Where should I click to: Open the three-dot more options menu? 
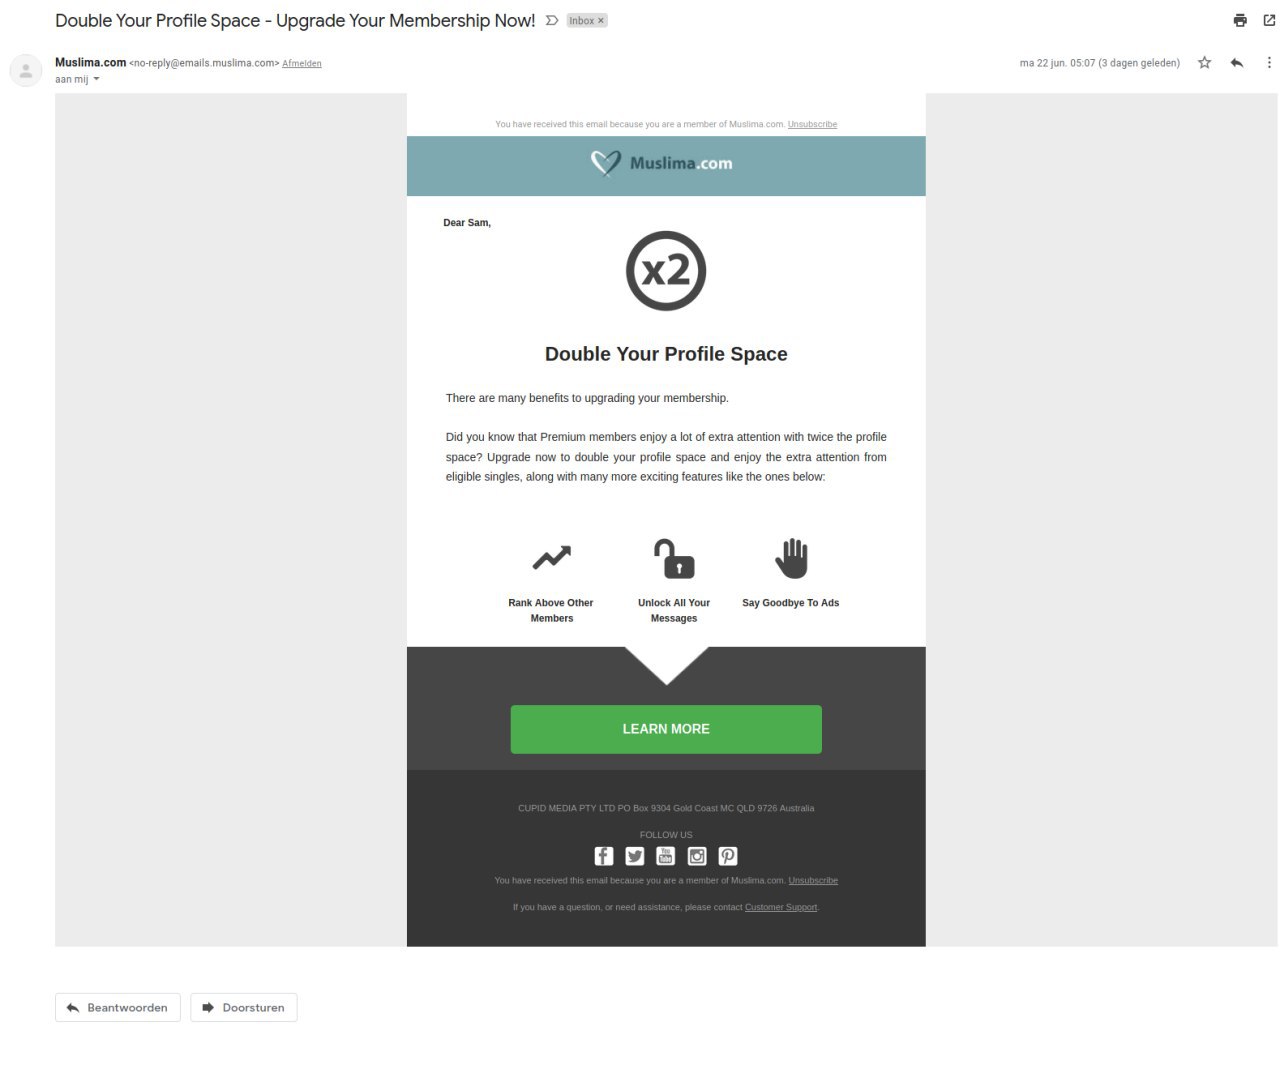[1269, 62]
